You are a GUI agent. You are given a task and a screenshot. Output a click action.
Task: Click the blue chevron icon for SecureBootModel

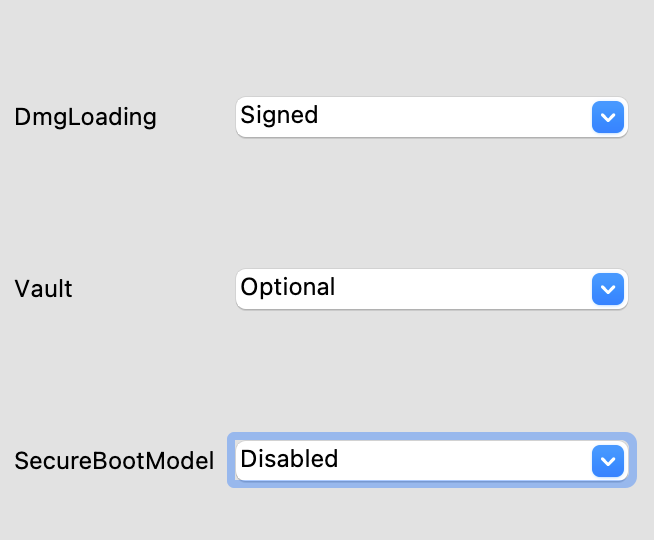click(x=607, y=461)
